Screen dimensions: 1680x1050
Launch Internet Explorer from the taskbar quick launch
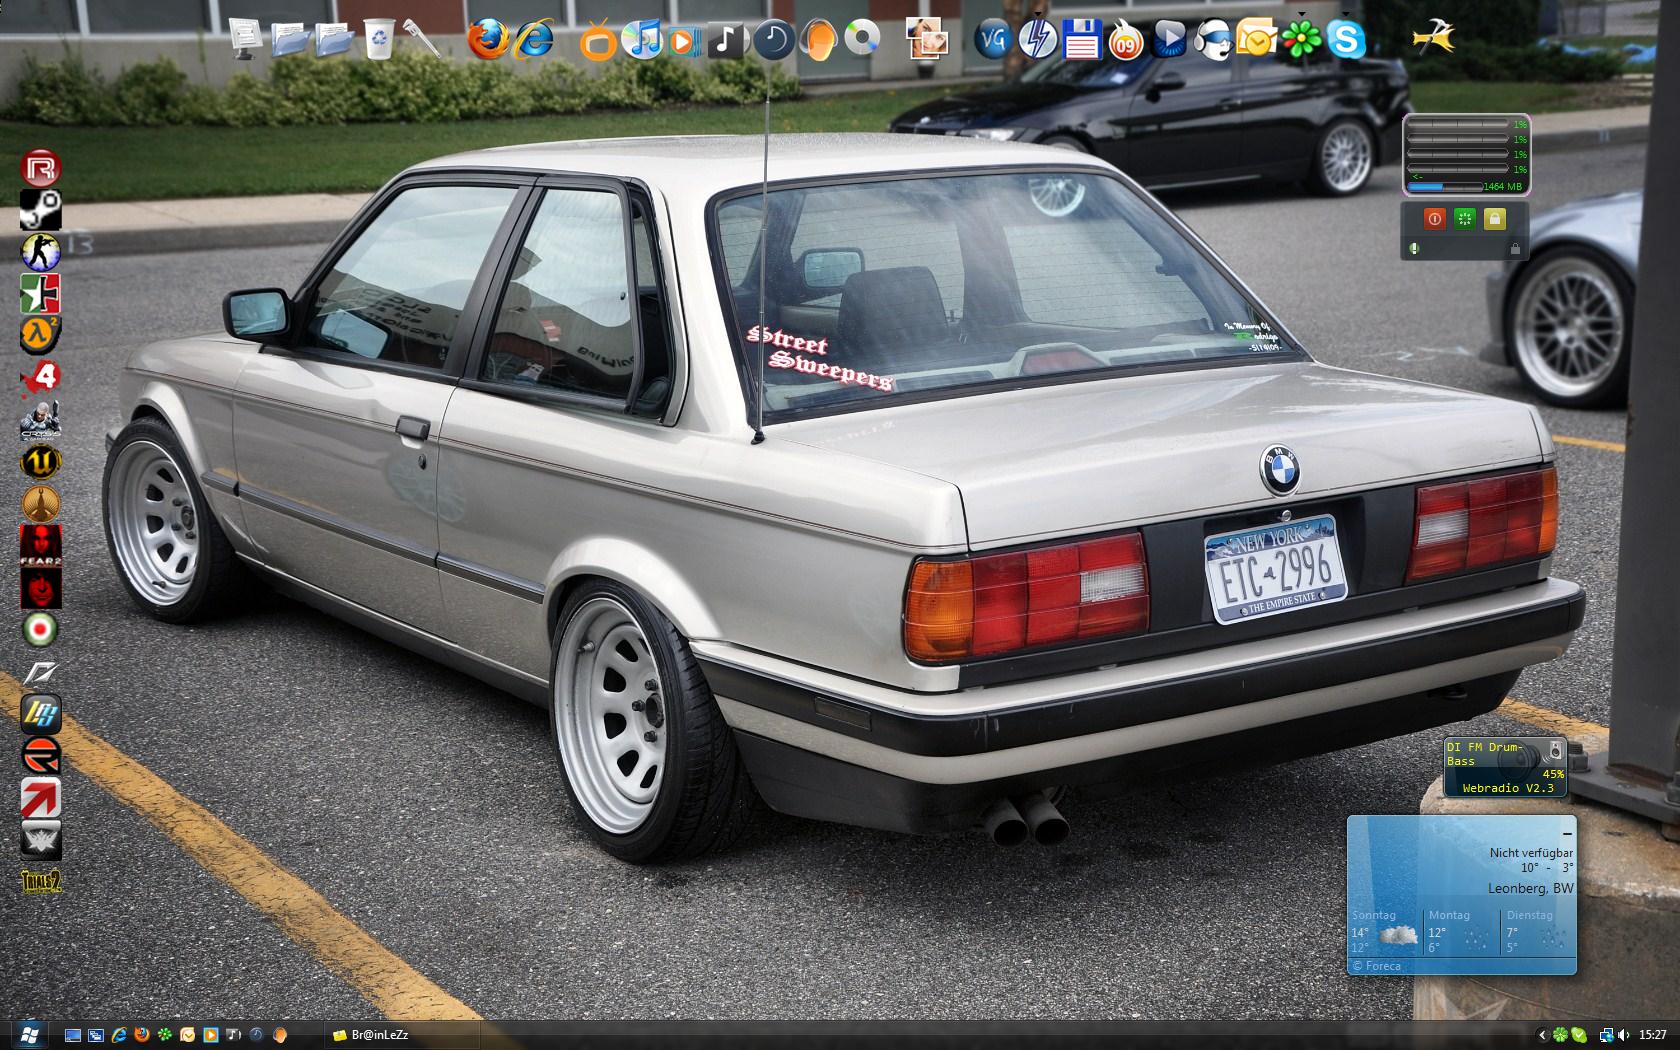click(119, 1035)
